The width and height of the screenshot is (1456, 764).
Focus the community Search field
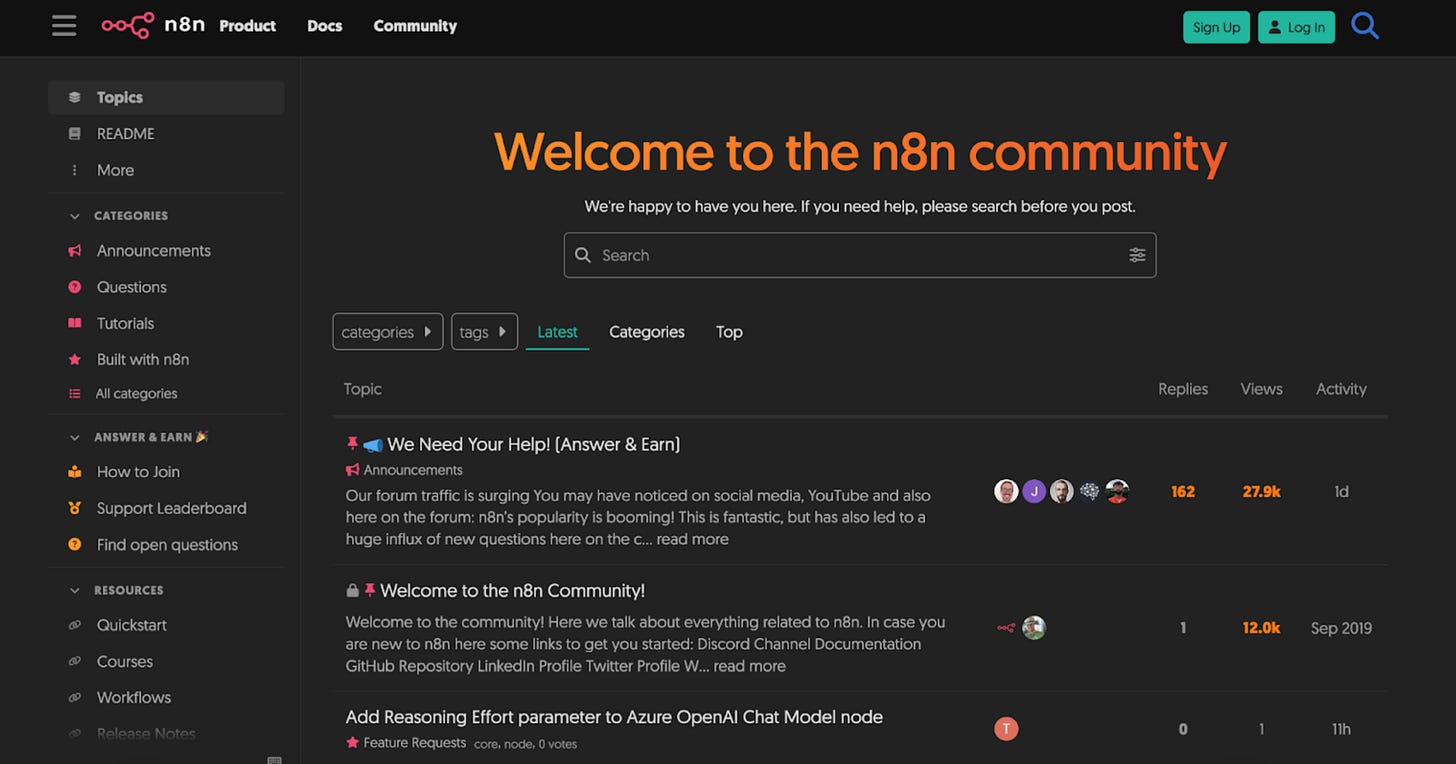point(860,255)
